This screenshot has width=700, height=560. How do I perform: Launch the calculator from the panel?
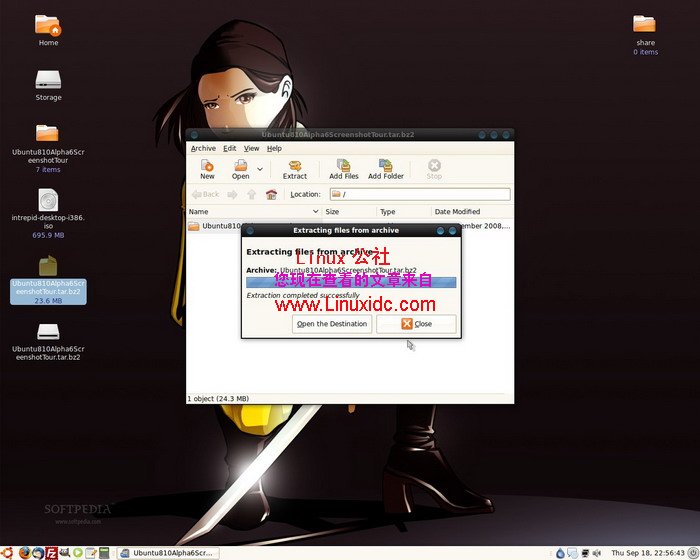[x=104, y=553]
